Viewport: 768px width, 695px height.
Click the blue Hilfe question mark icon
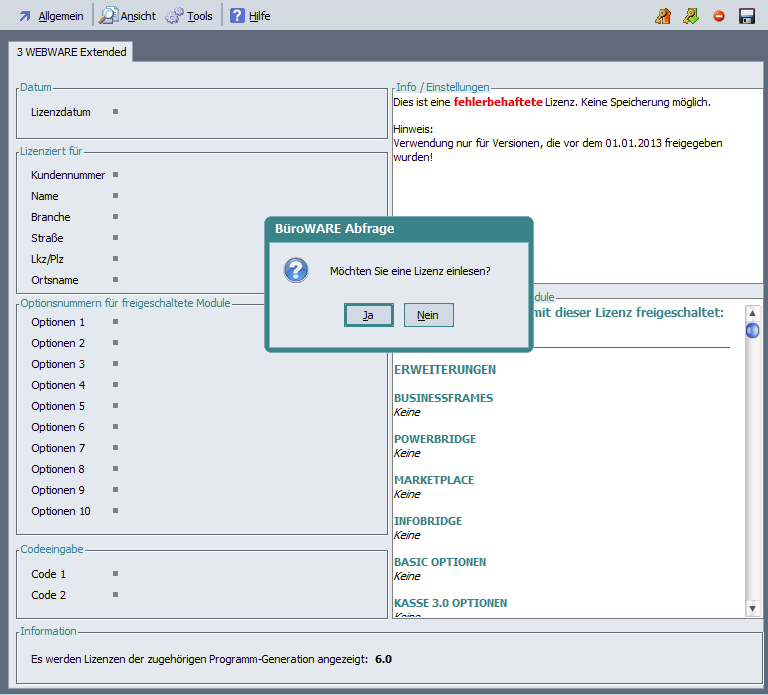point(237,16)
